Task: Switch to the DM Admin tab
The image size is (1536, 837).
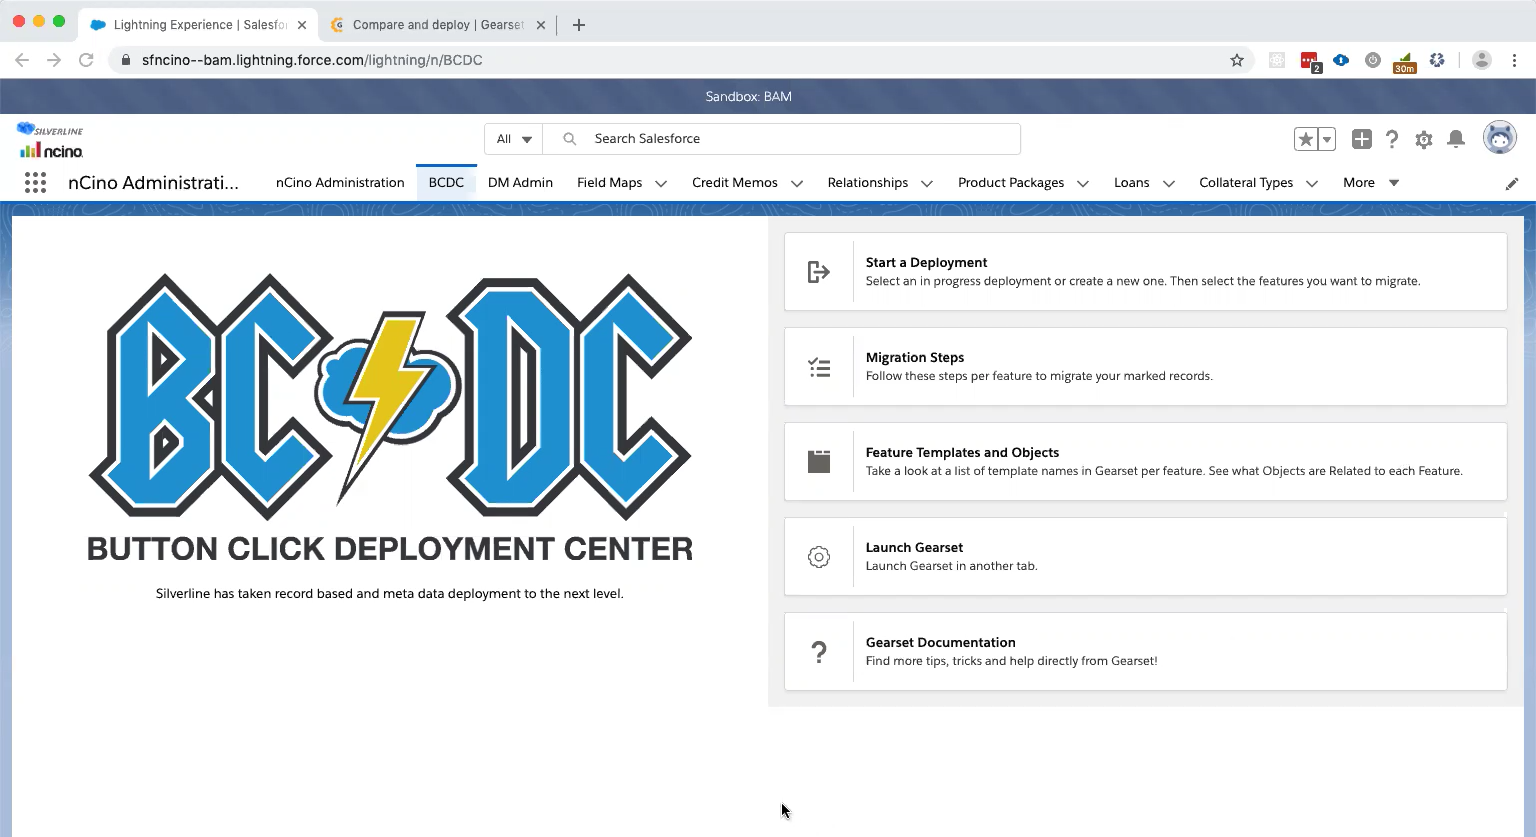Action: tap(520, 183)
